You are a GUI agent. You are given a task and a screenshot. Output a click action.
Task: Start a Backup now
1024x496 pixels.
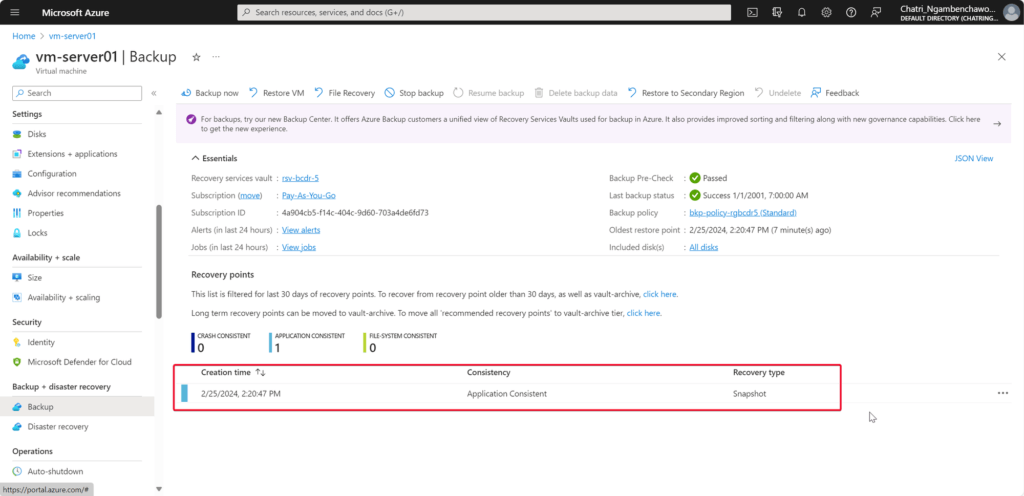pos(210,93)
